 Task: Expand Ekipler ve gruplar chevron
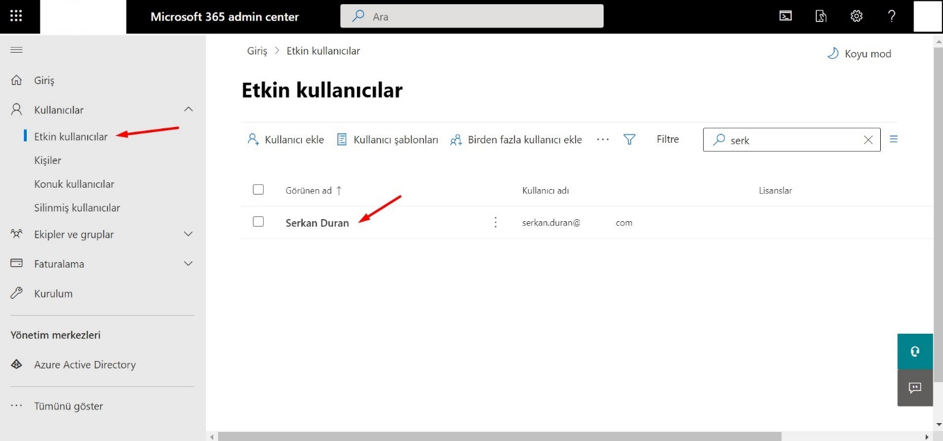tap(188, 234)
